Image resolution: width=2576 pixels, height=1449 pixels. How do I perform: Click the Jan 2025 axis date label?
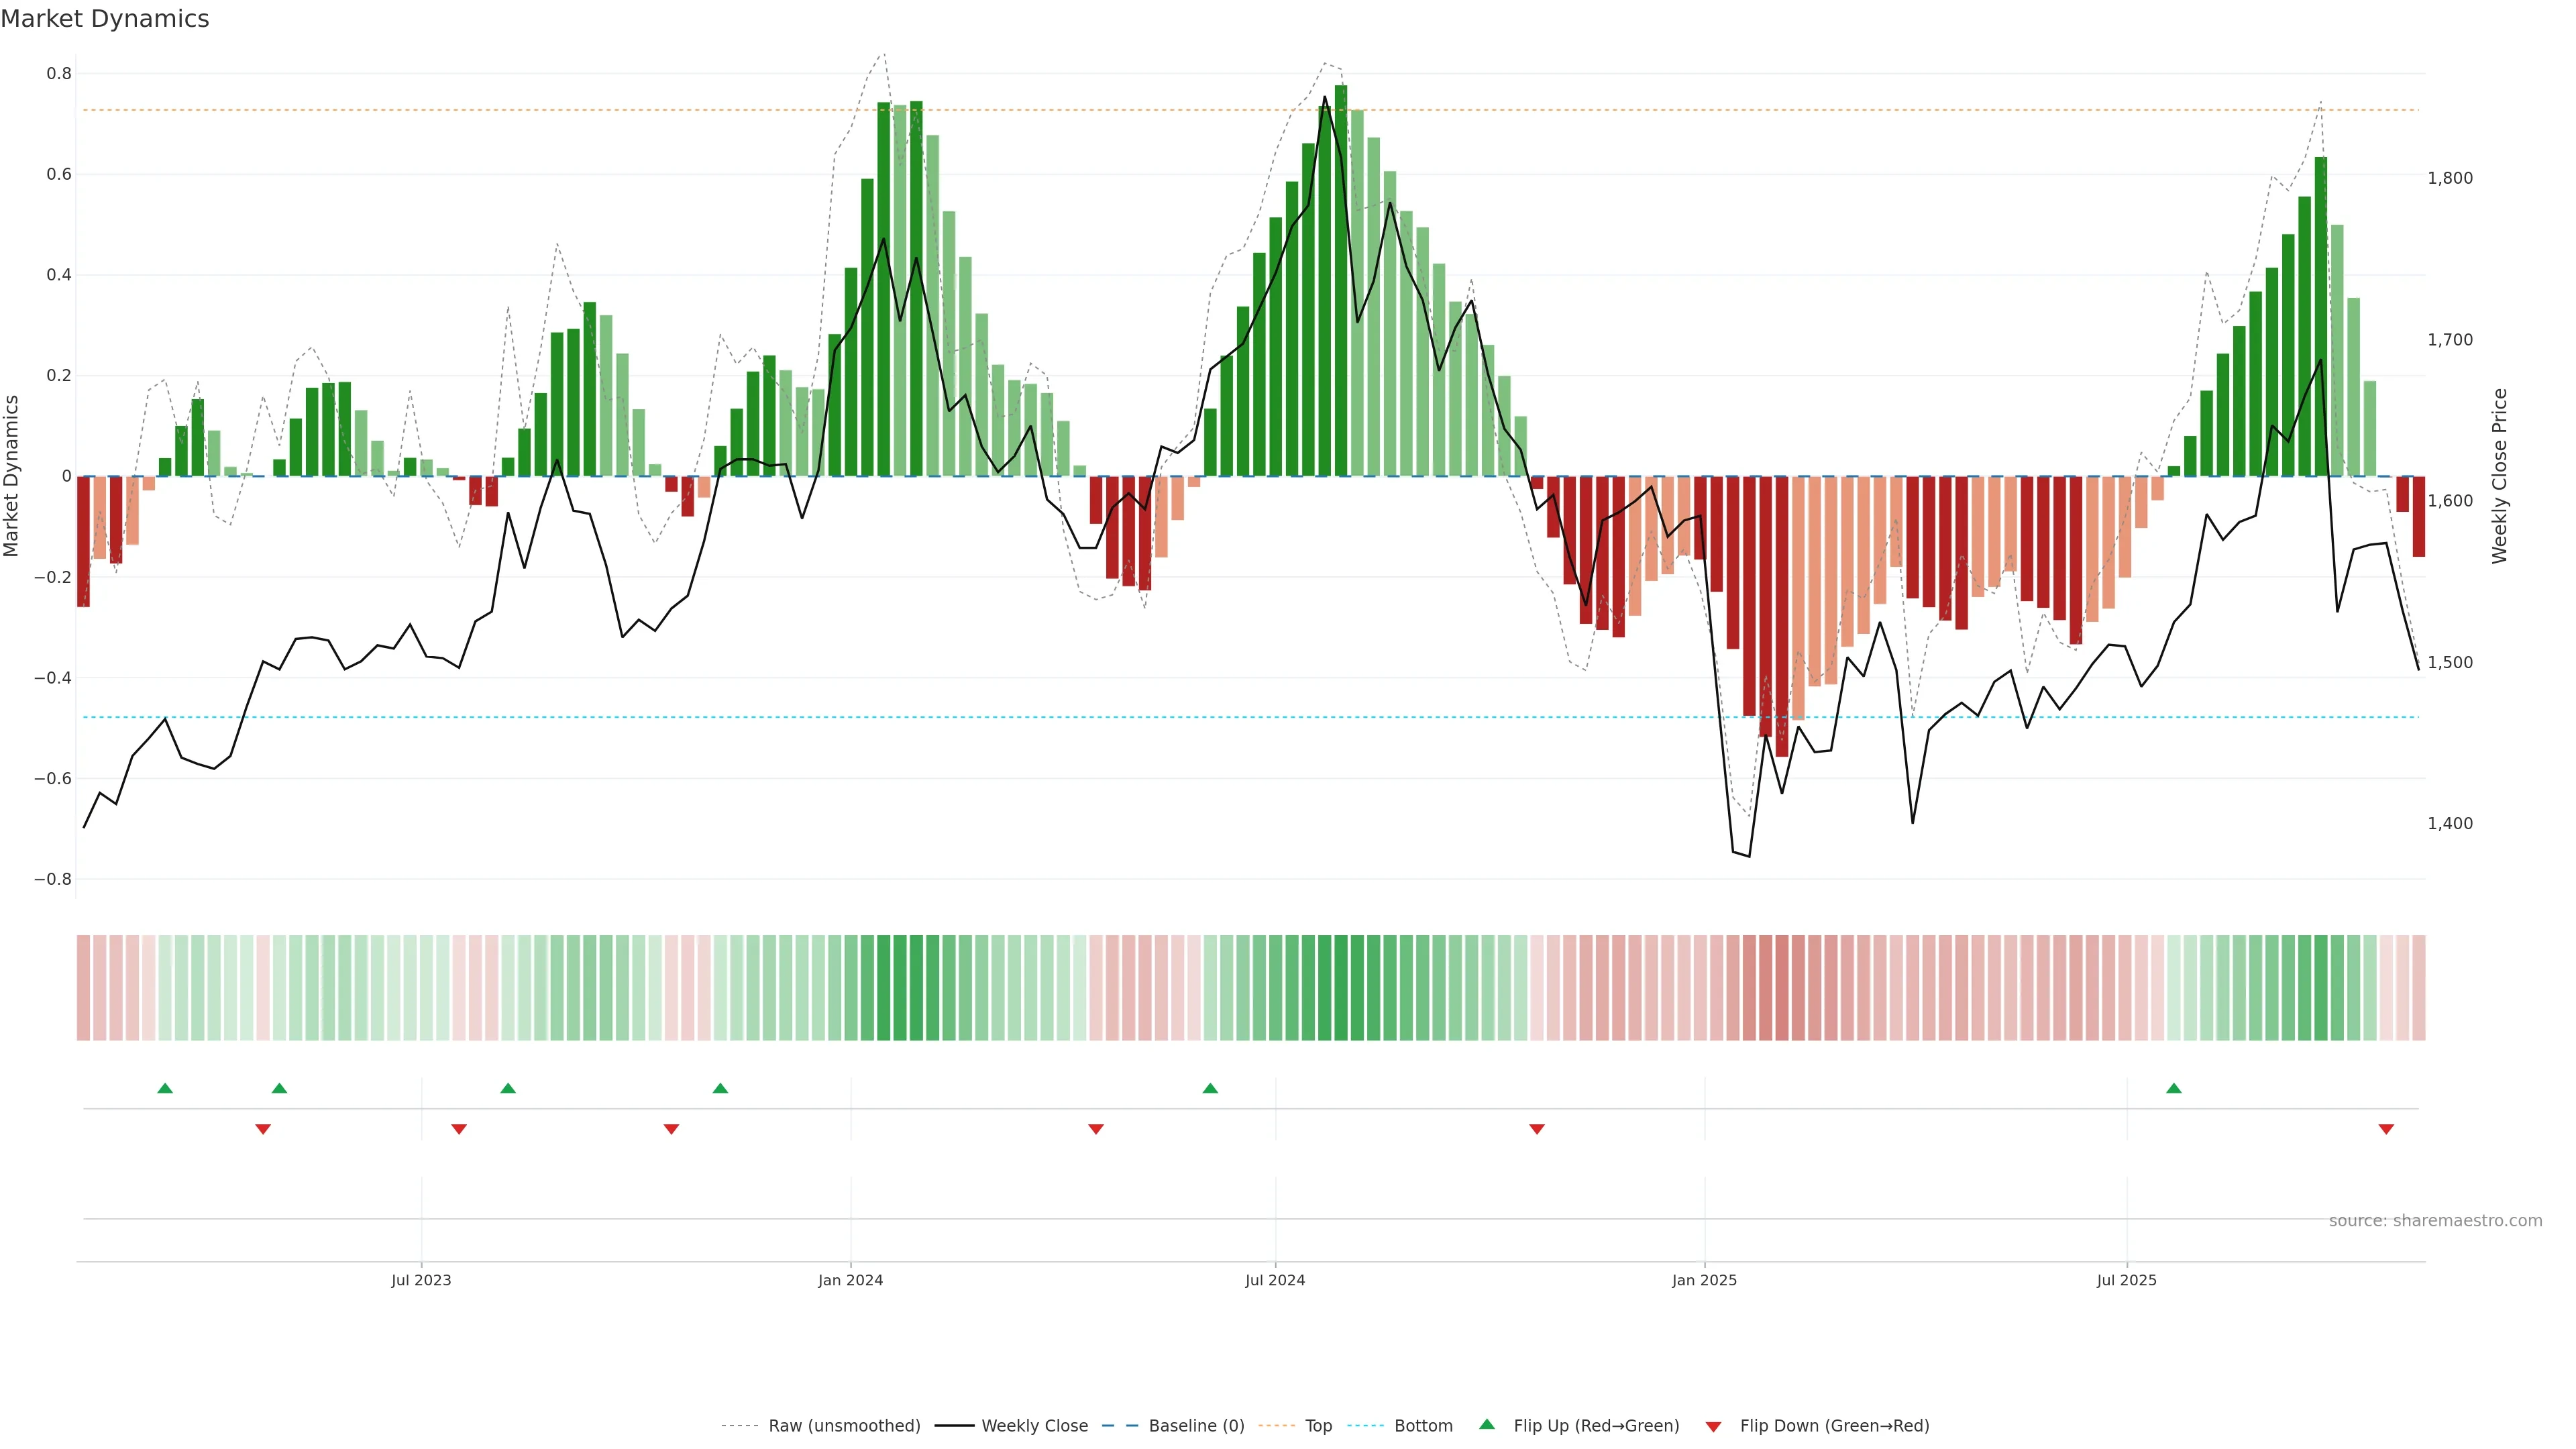point(1704,1280)
